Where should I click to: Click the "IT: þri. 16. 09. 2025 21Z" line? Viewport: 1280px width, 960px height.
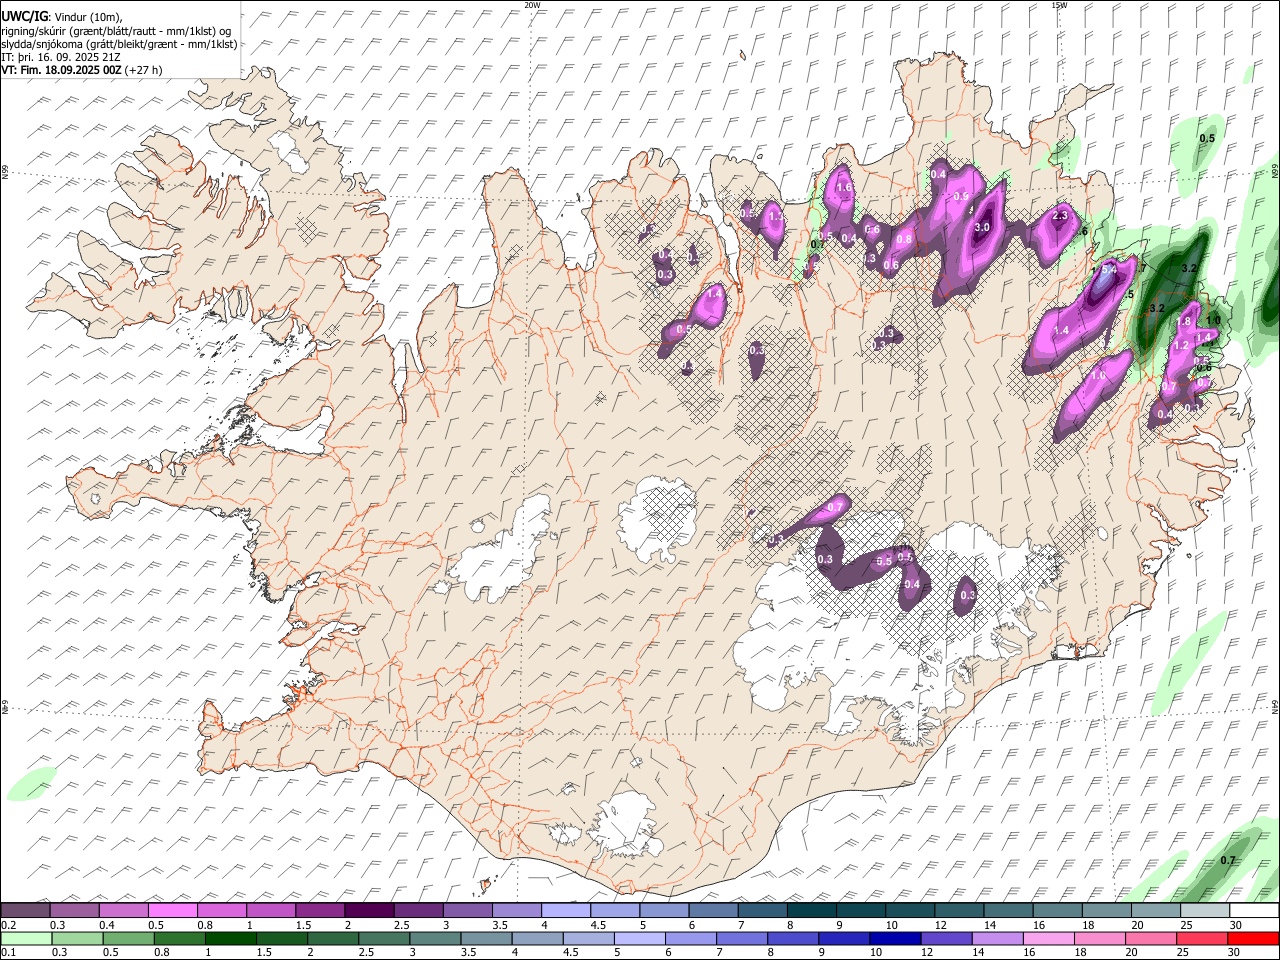point(61,57)
